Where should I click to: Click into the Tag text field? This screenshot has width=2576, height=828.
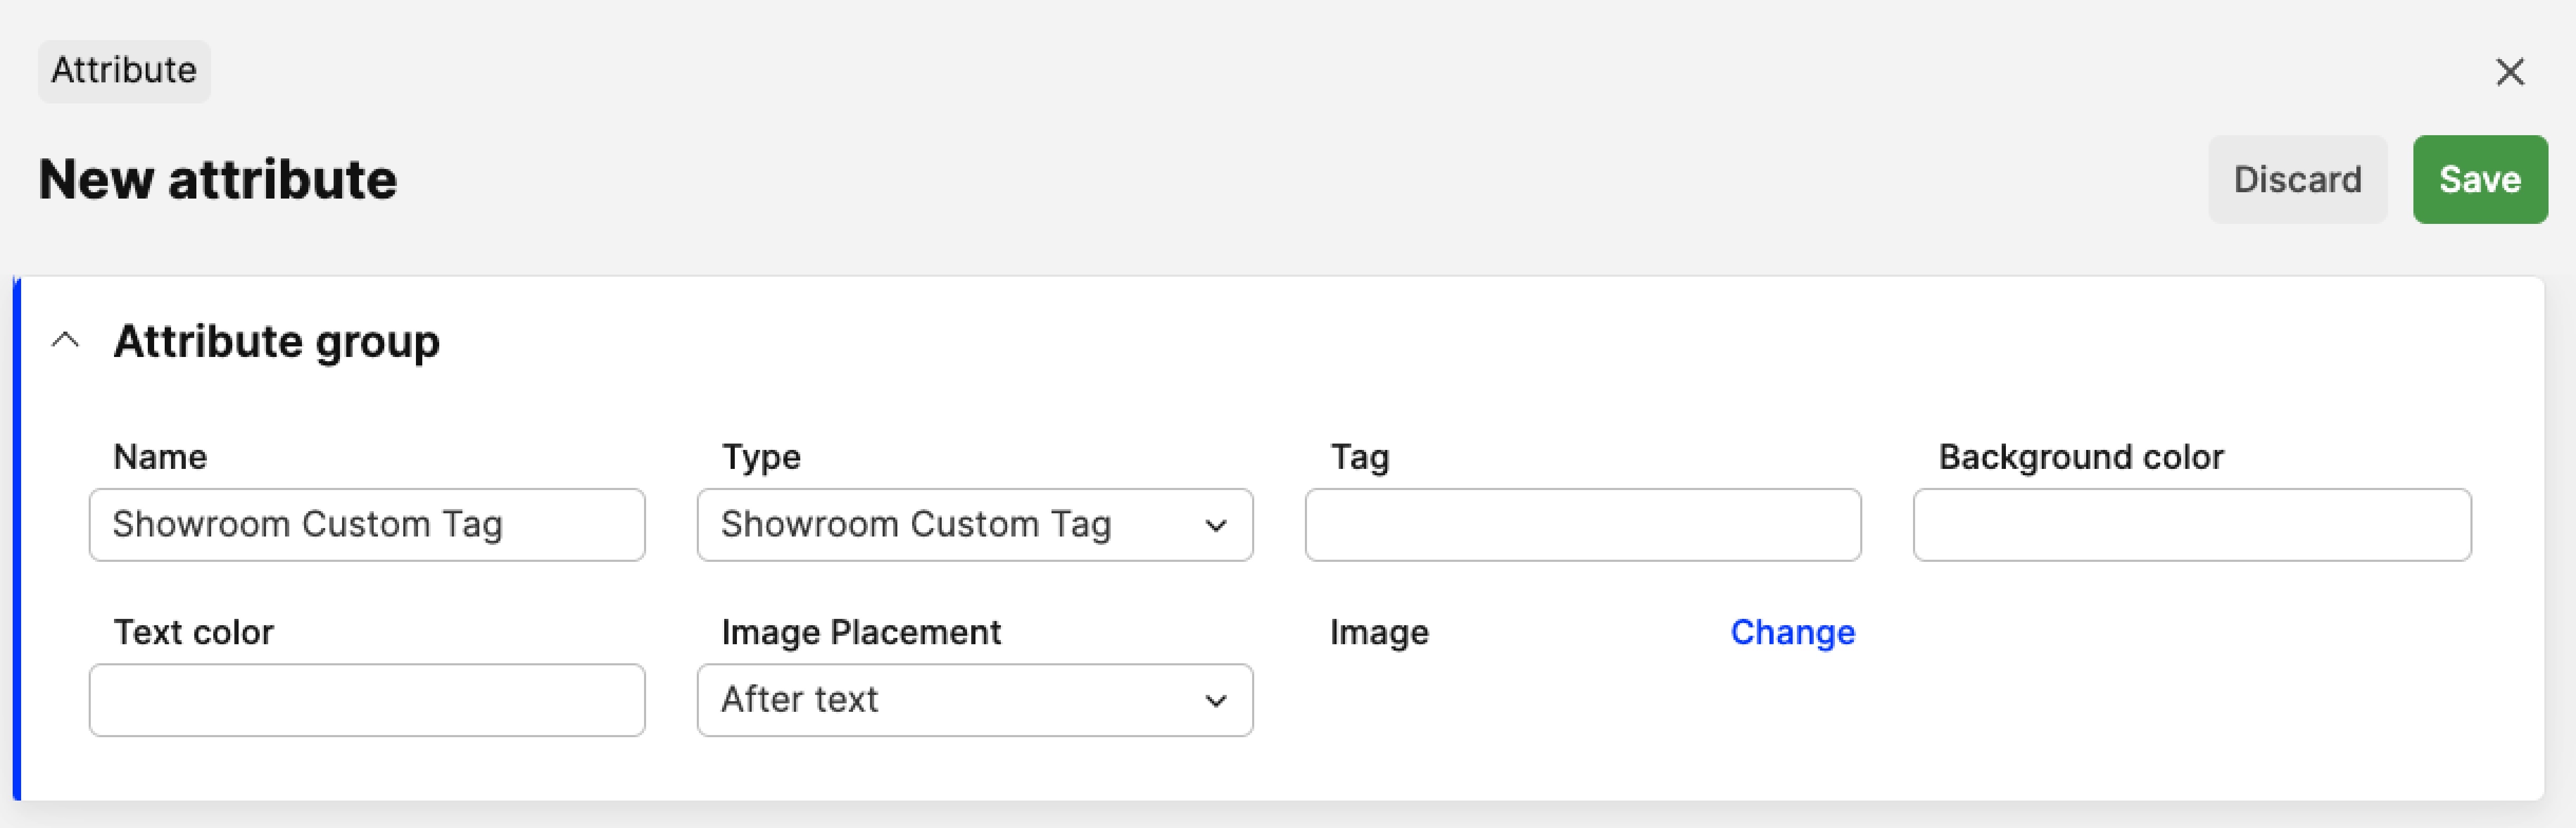(x=1582, y=525)
